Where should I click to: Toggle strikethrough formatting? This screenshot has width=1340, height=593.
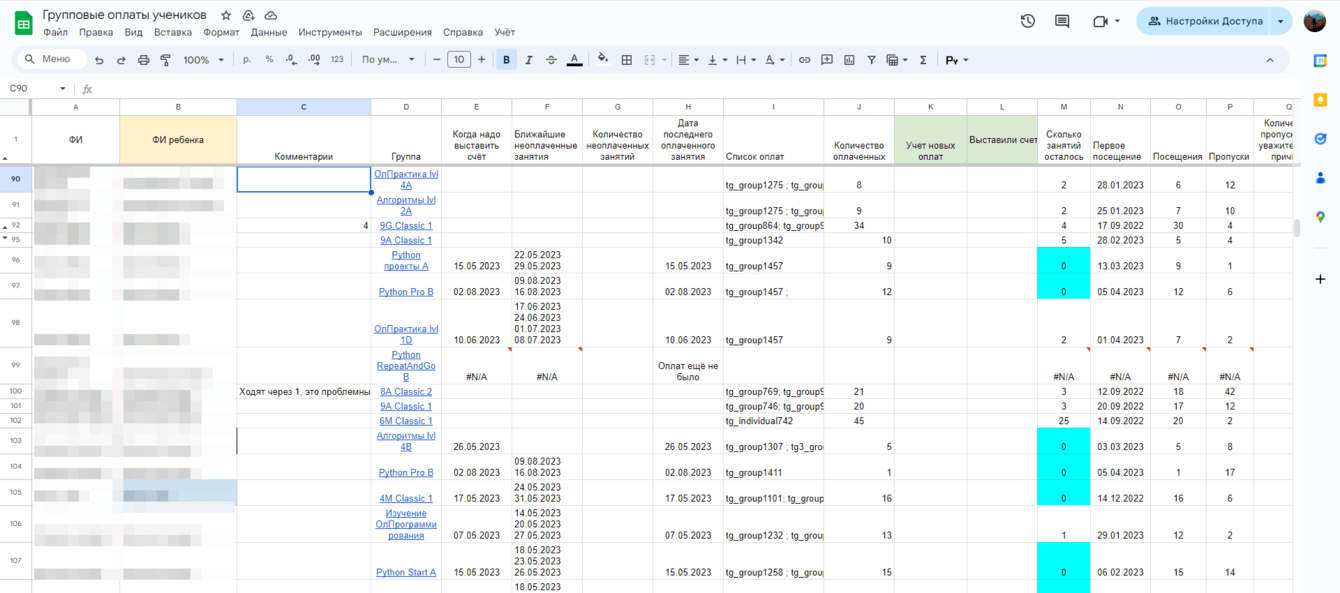[x=551, y=60]
